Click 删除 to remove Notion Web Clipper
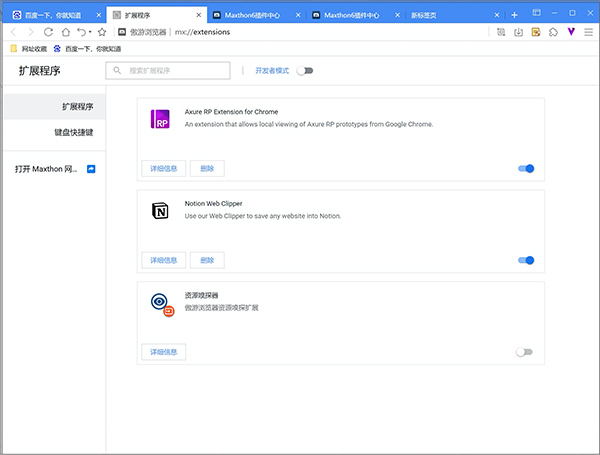This screenshot has width=600, height=455. click(207, 260)
